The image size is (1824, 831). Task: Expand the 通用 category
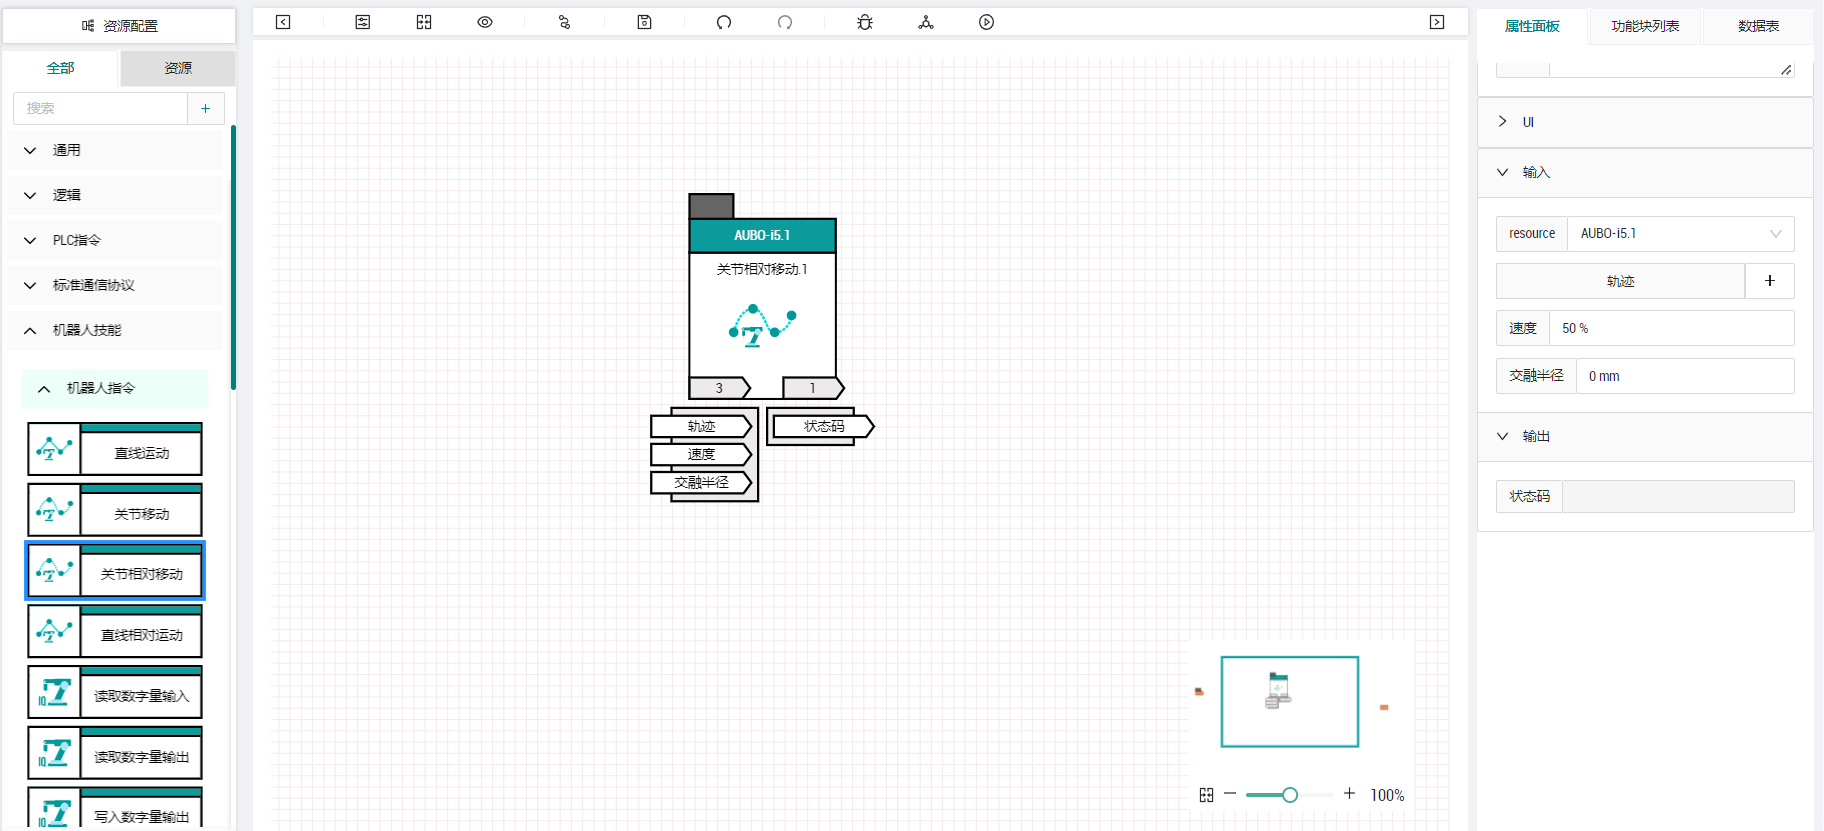tap(115, 150)
